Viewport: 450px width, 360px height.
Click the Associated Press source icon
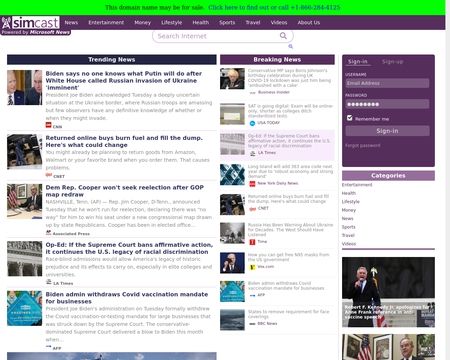pos(48,233)
